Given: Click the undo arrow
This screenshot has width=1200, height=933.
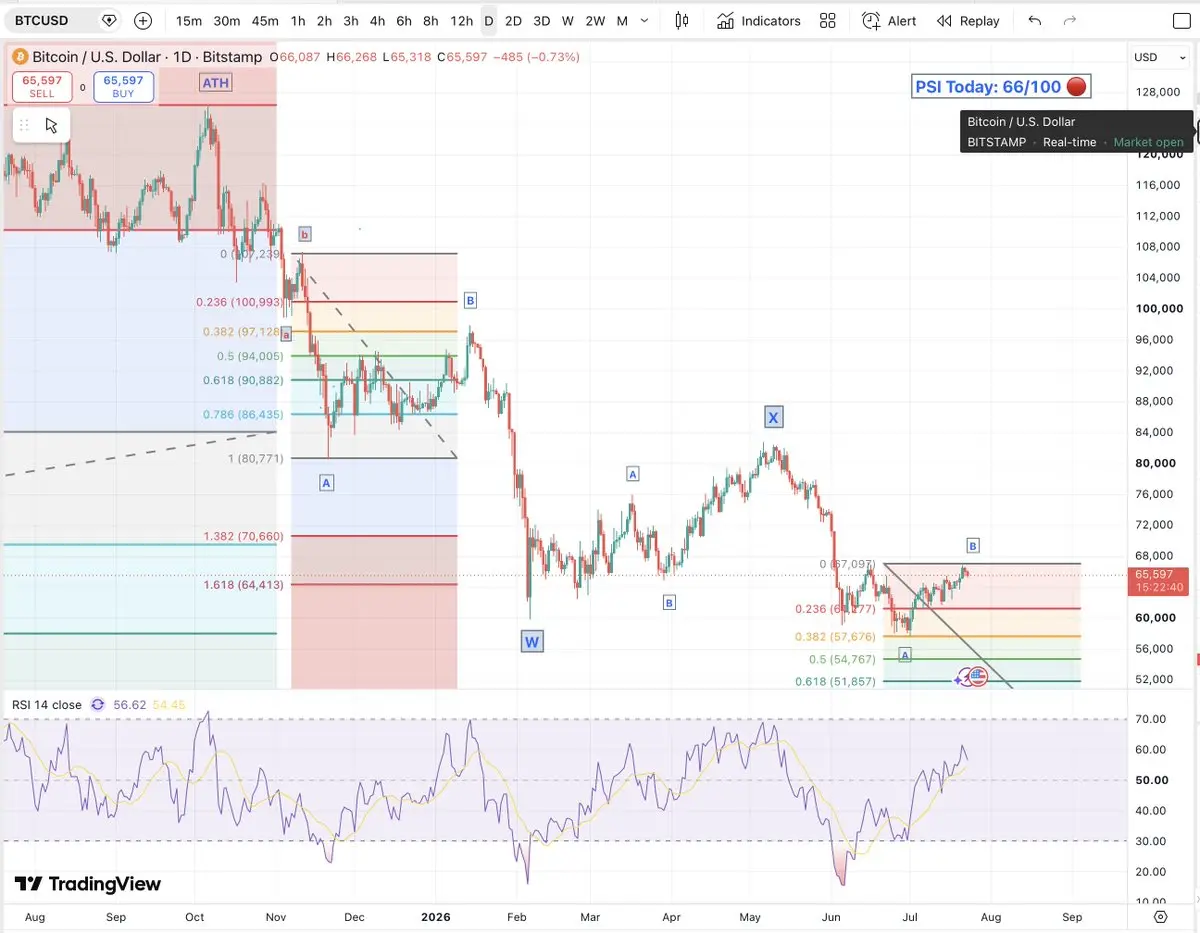Looking at the screenshot, I should tap(1034, 21).
